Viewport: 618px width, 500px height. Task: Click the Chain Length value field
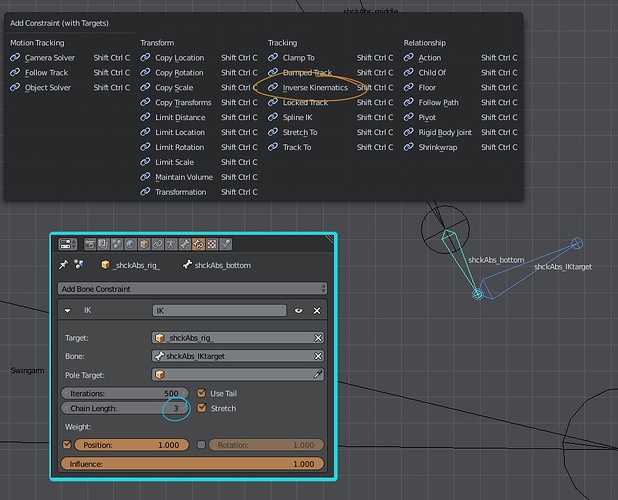coord(125,408)
